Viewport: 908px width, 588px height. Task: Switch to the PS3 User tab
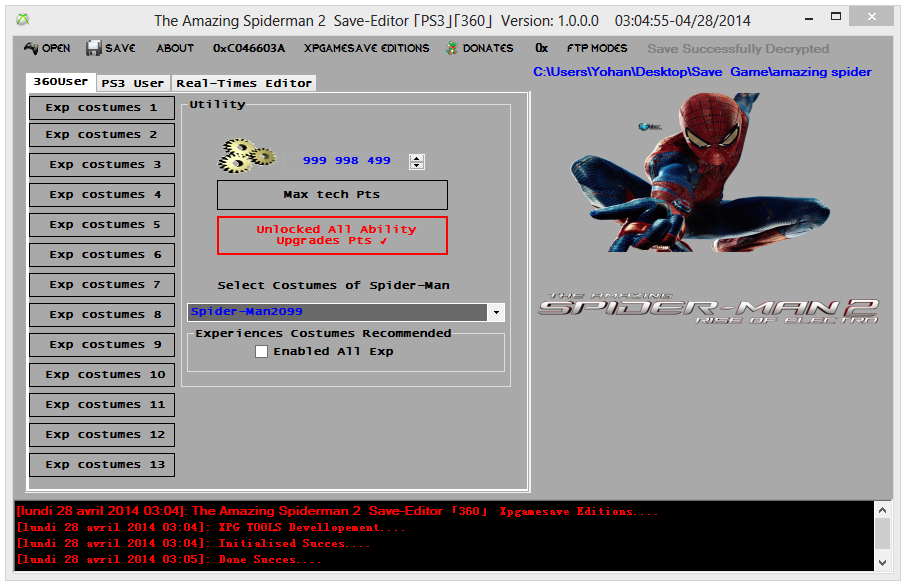click(x=133, y=83)
